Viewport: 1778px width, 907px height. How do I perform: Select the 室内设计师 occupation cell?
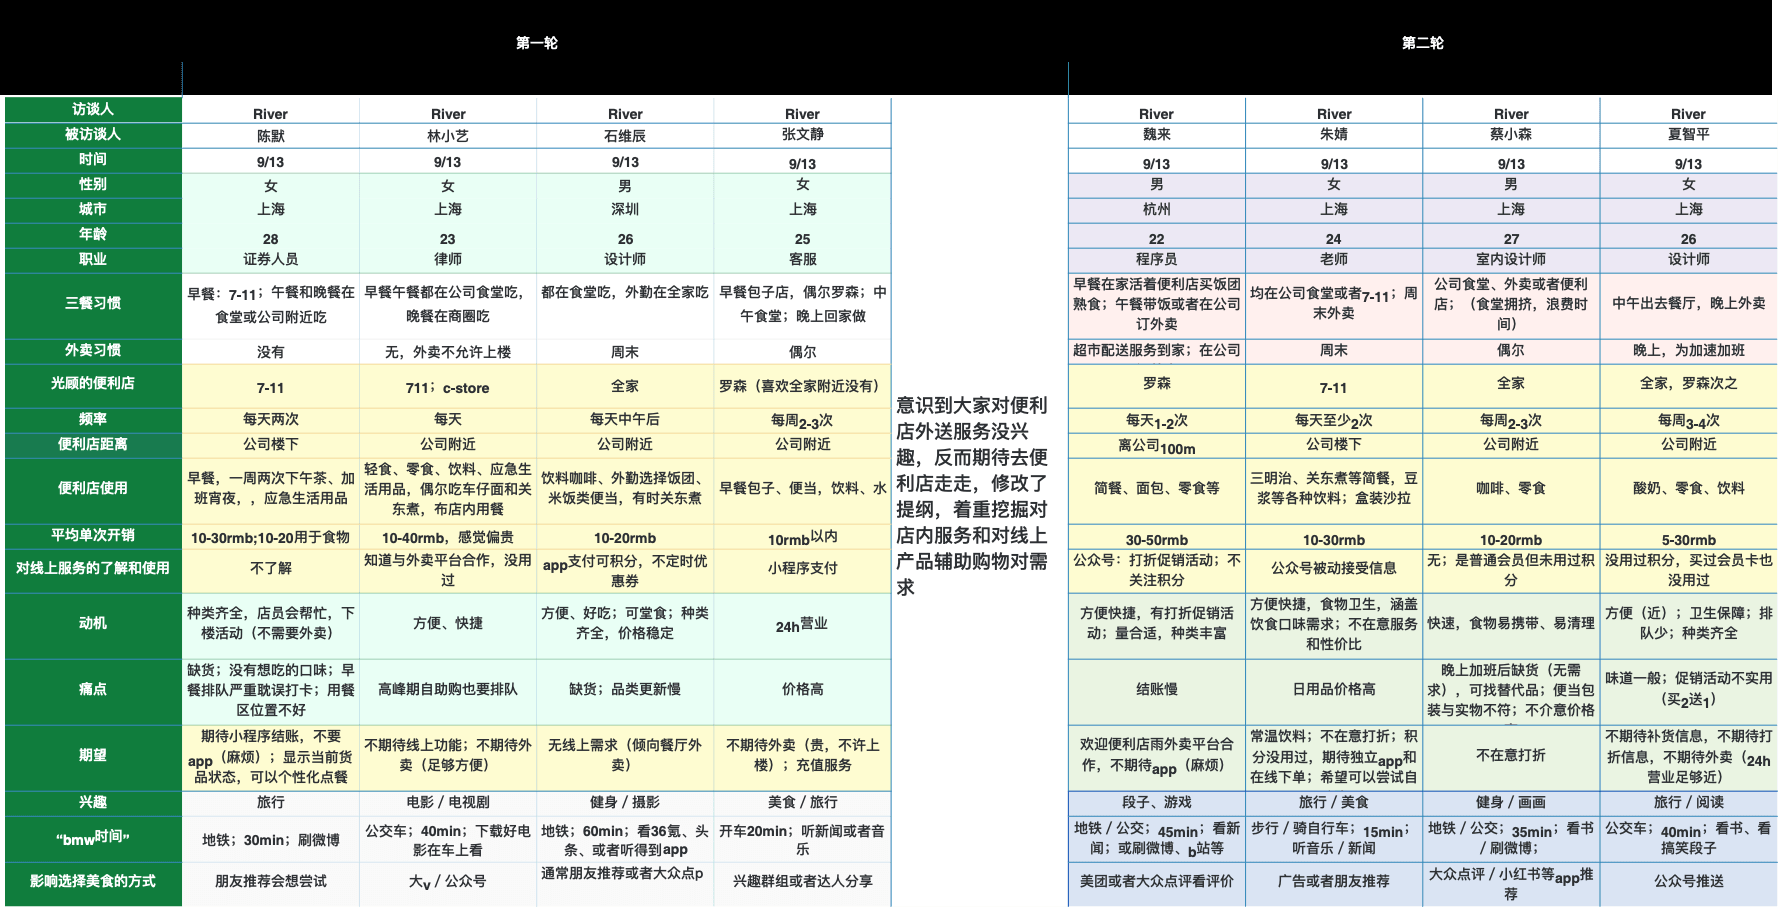click(x=1511, y=259)
